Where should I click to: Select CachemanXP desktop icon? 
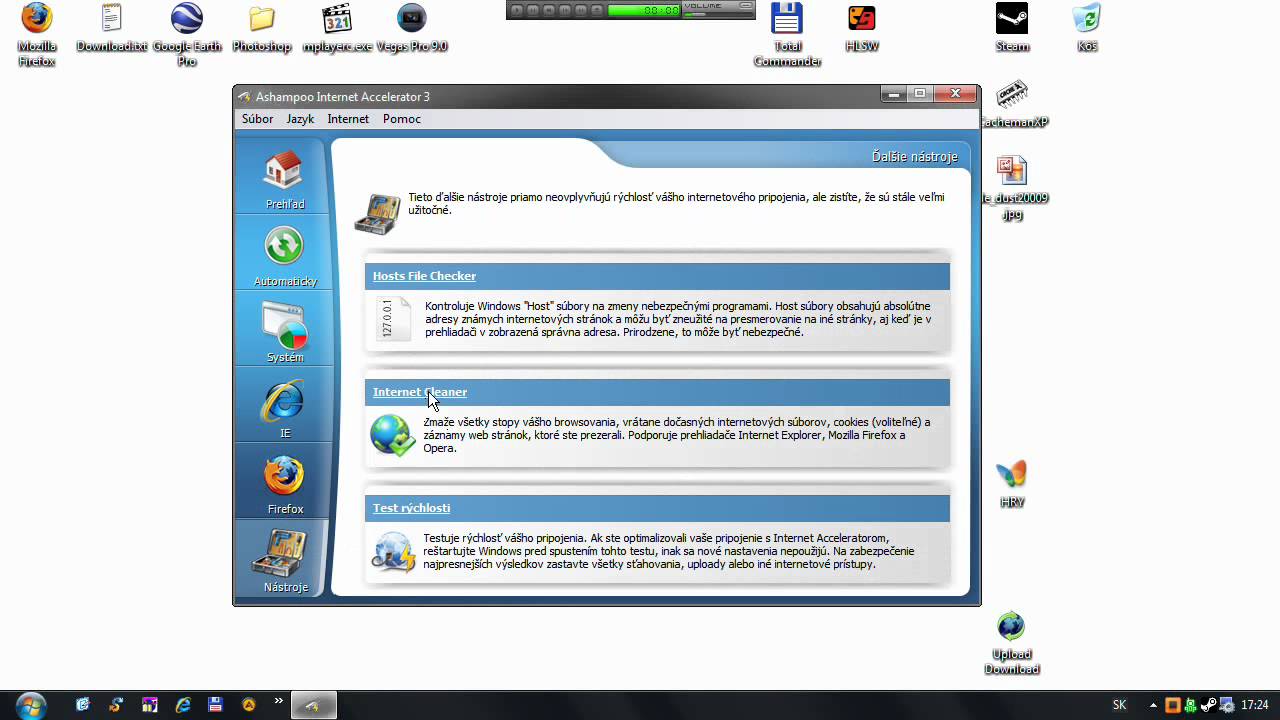click(1012, 105)
